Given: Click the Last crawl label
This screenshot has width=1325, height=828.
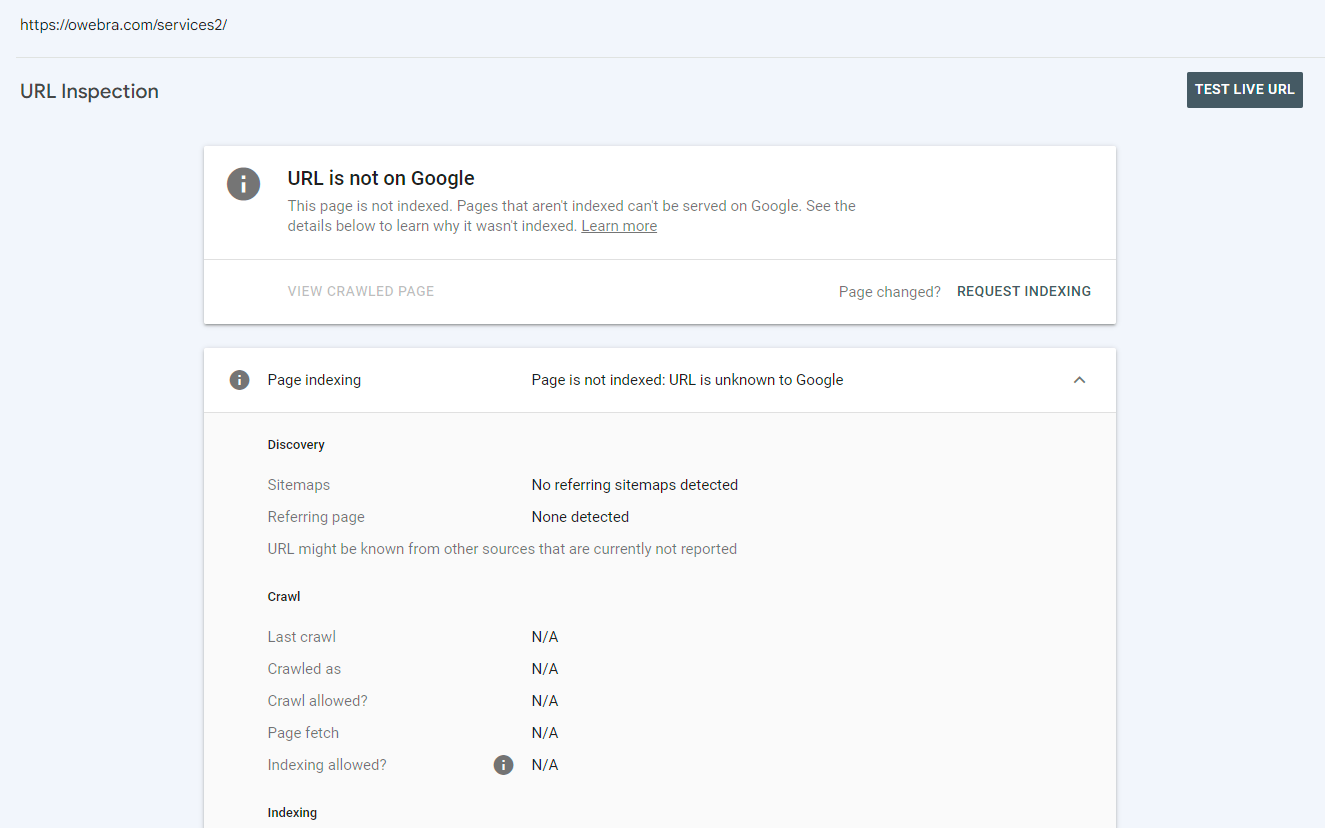Looking at the screenshot, I should pos(302,637).
